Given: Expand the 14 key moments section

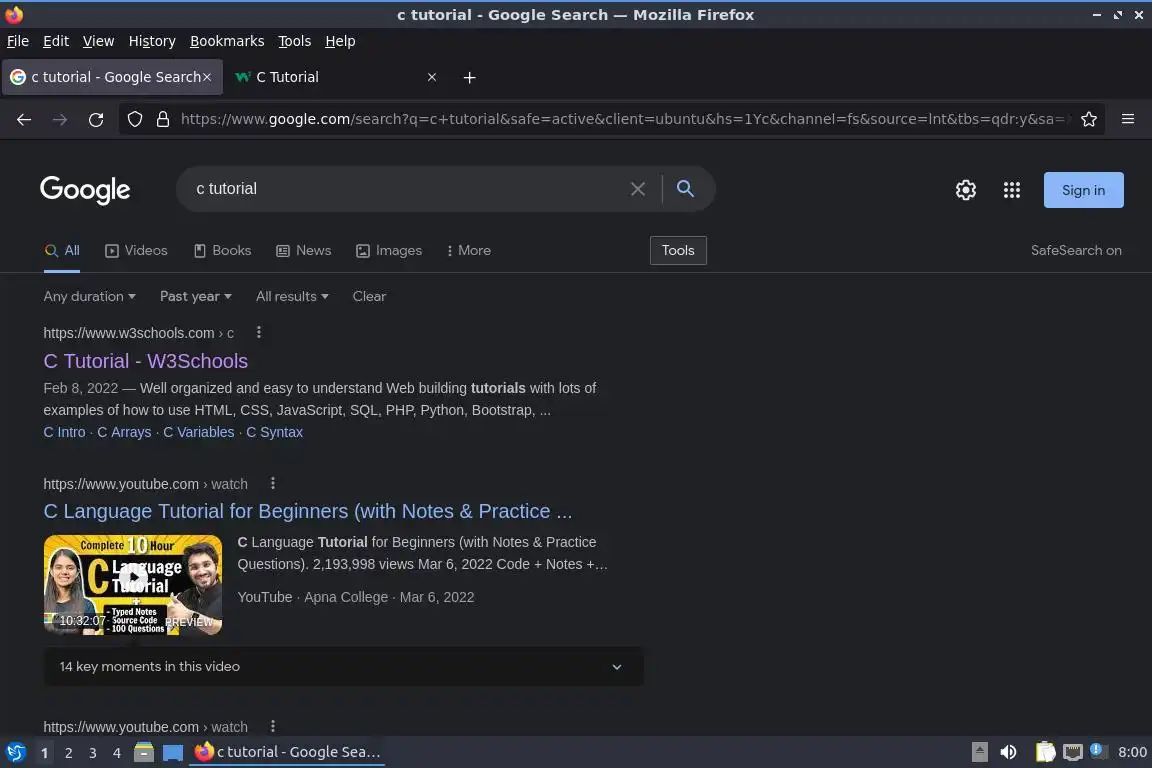Looking at the screenshot, I should point(344,667).
